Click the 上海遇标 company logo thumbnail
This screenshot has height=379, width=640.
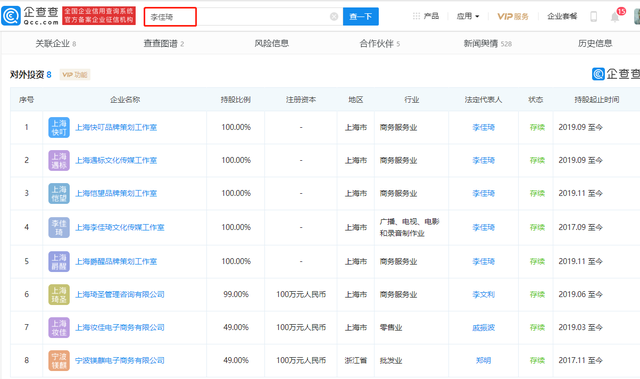point(59,160)
